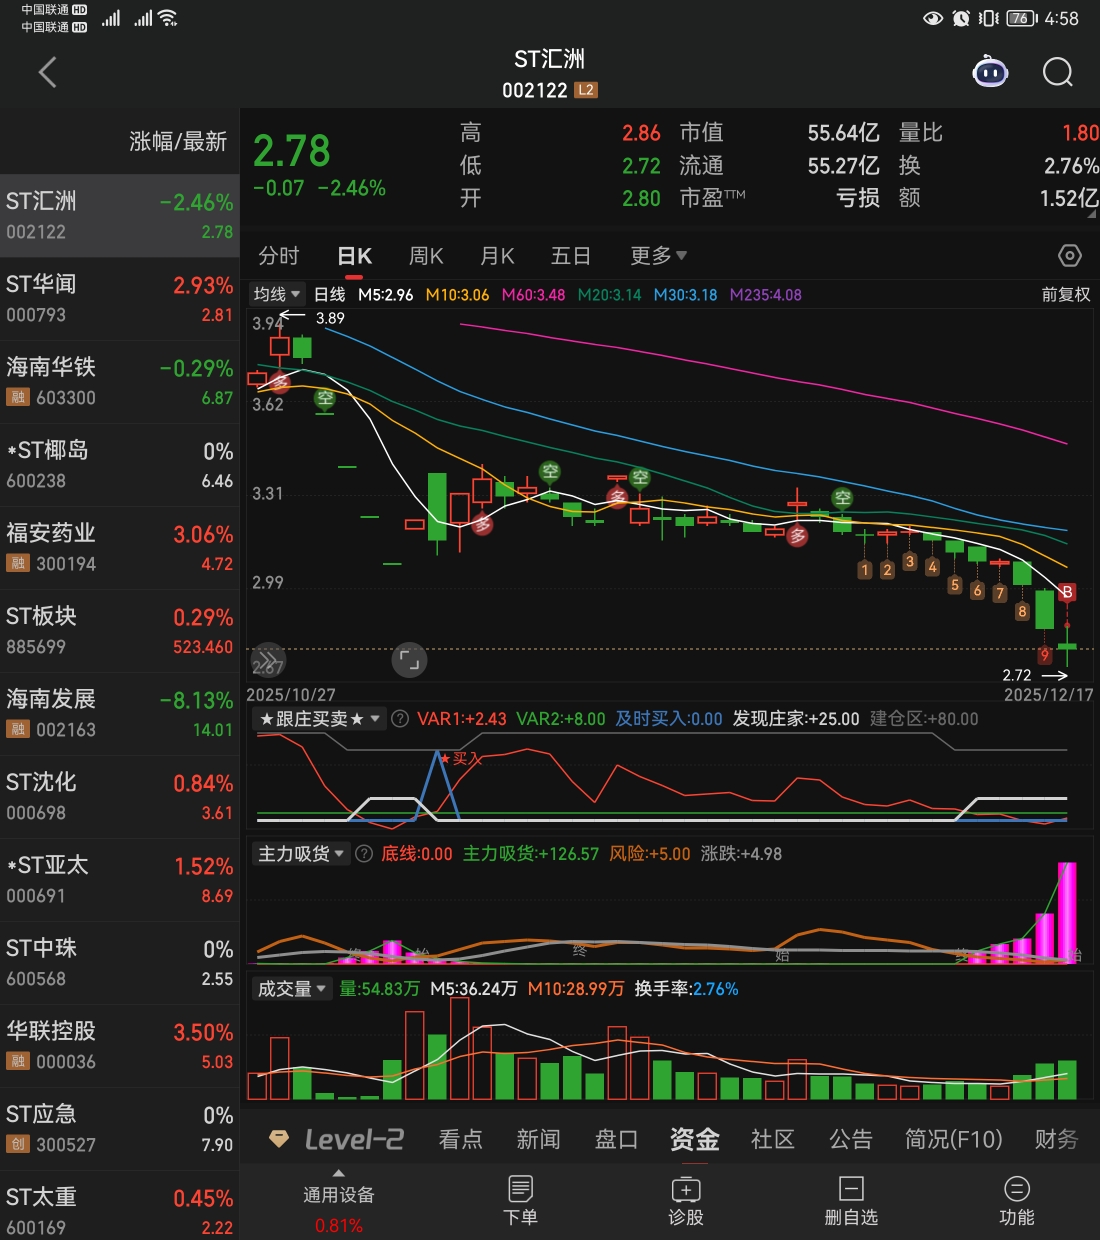Select ST中珠 600568 in stock list
The width and height of the screenshot is (1100, 1240).
(120, 963)
